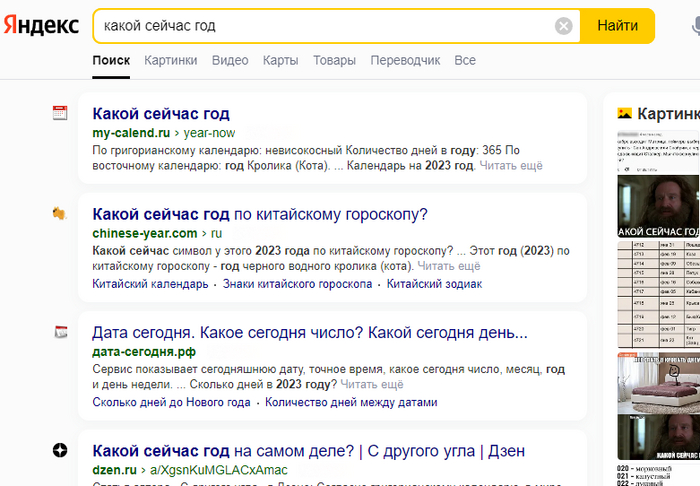
Task: Open the Картинки side panel heading
Action: [668, 114]
